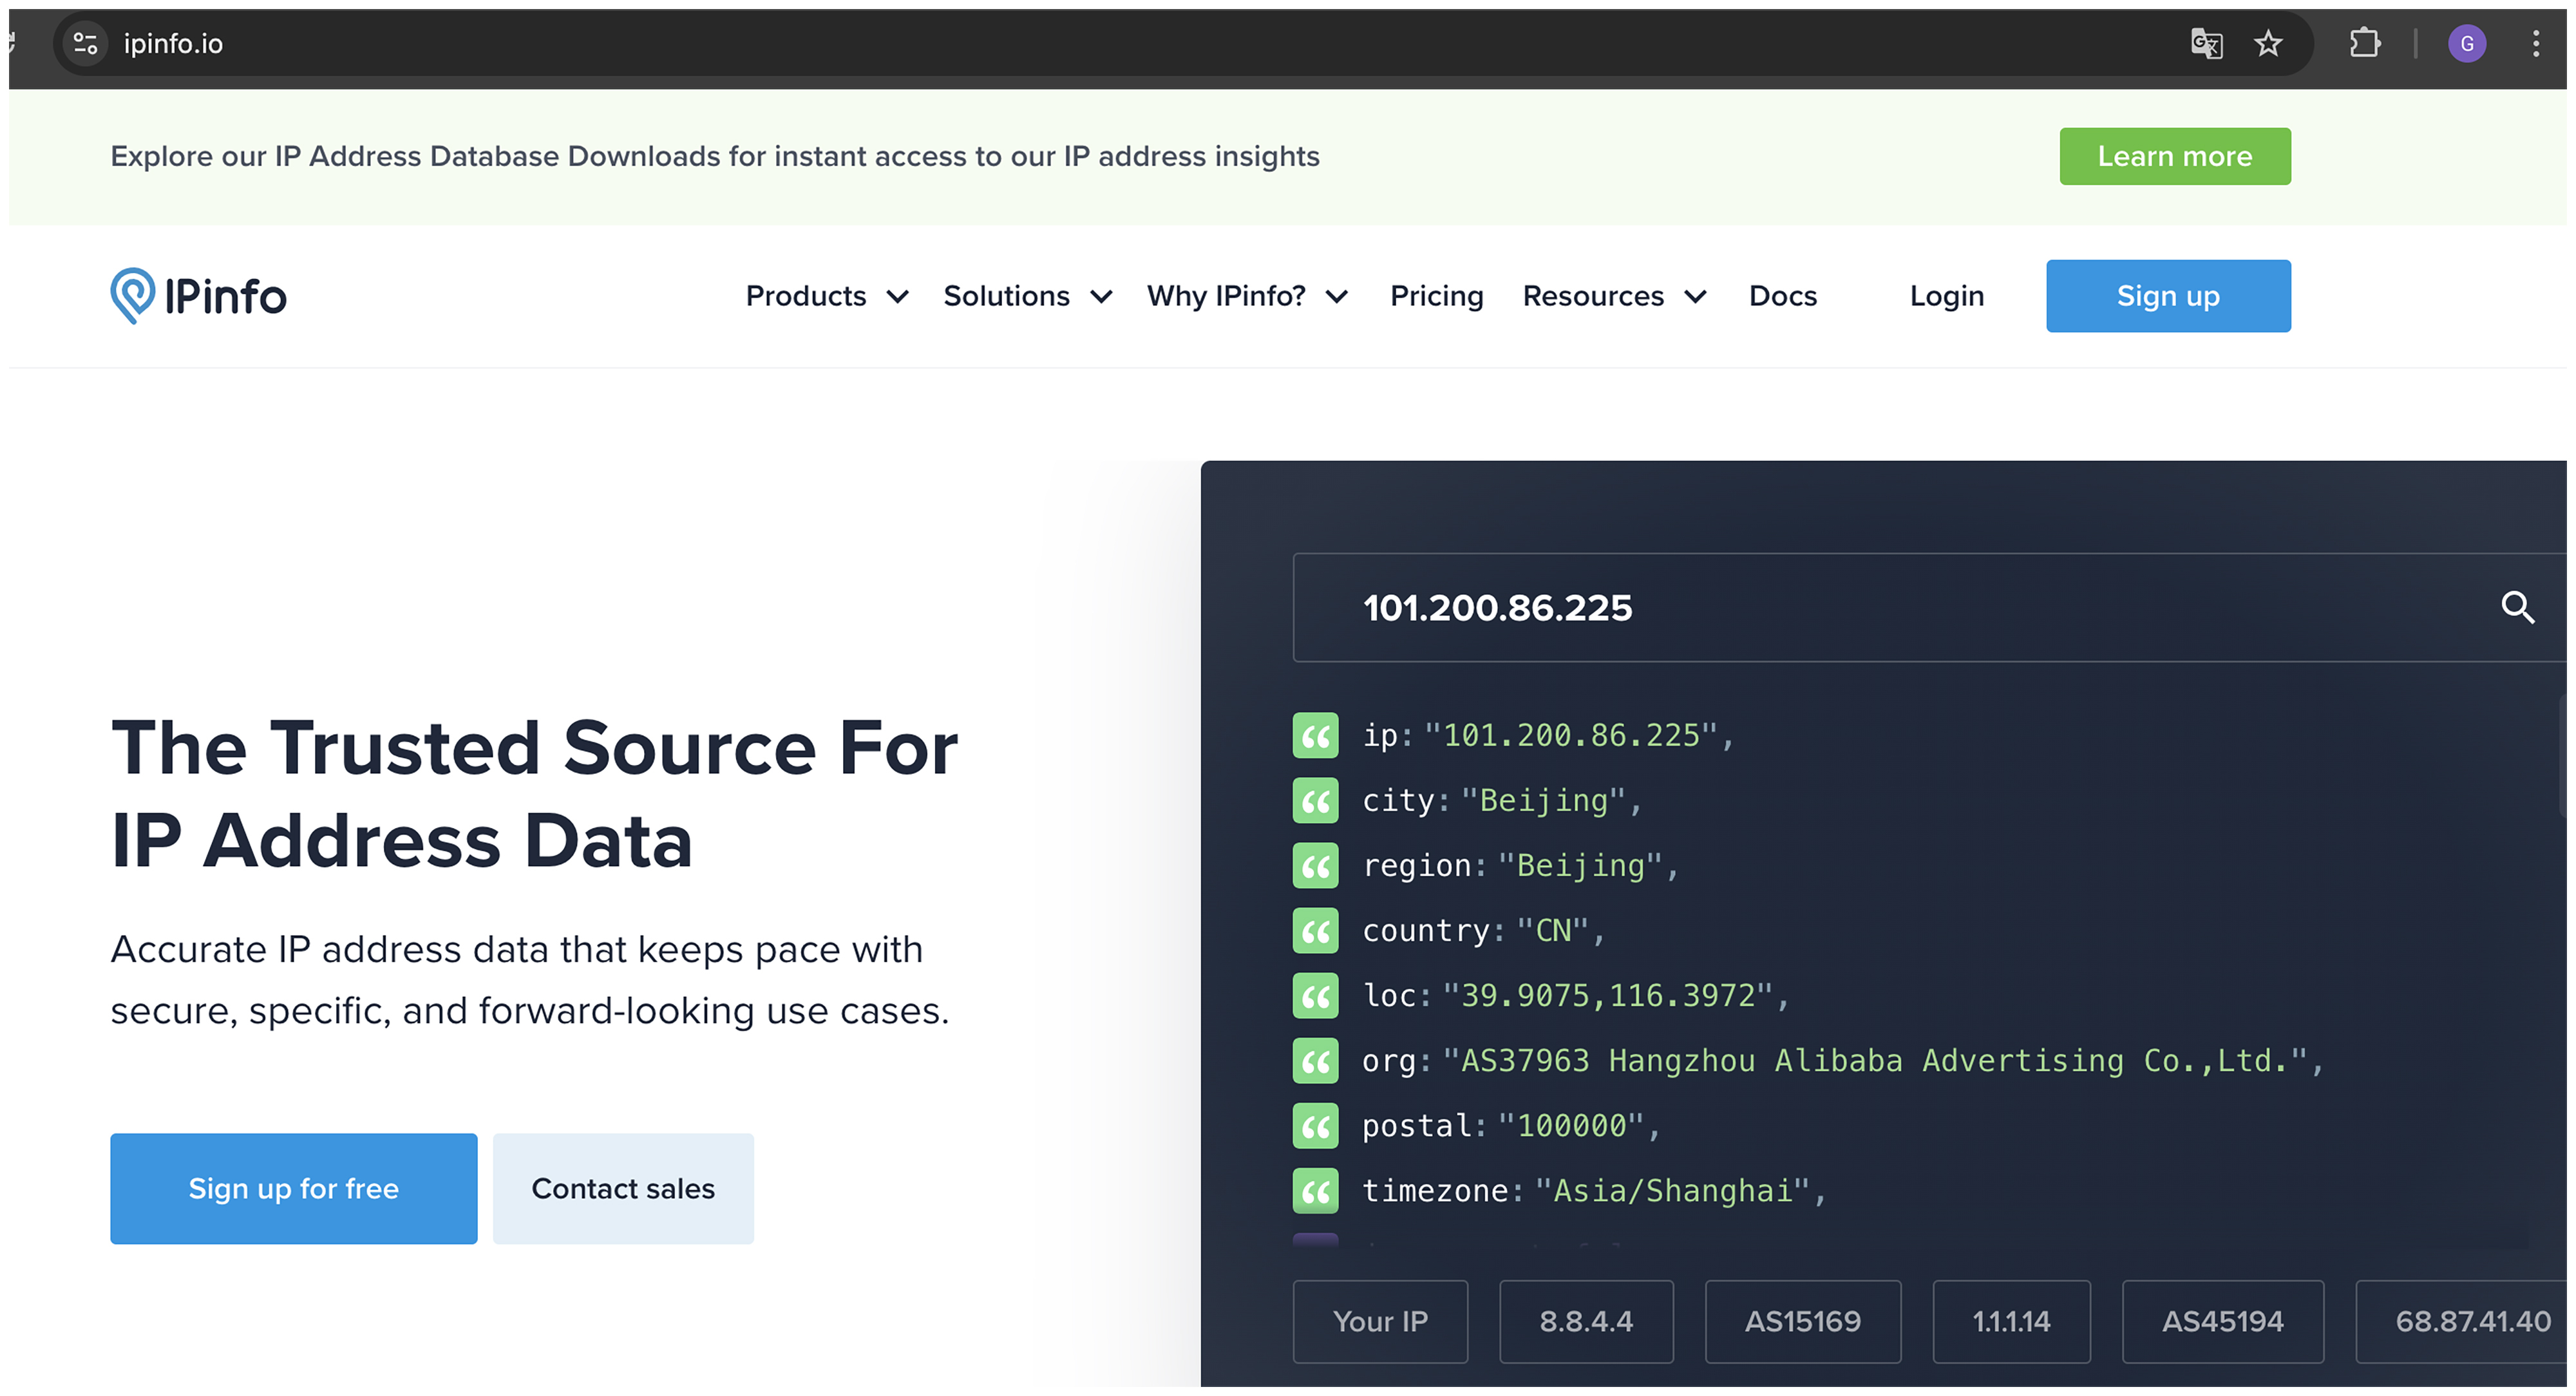Open Chrome translate page icon
The image size is (2576, 1396).
(2206, 43)
